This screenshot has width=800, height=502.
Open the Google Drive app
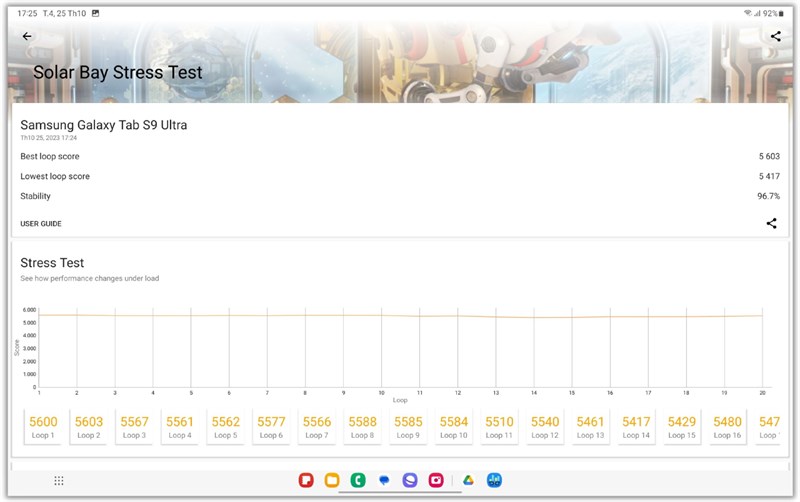tap(468, 480)
